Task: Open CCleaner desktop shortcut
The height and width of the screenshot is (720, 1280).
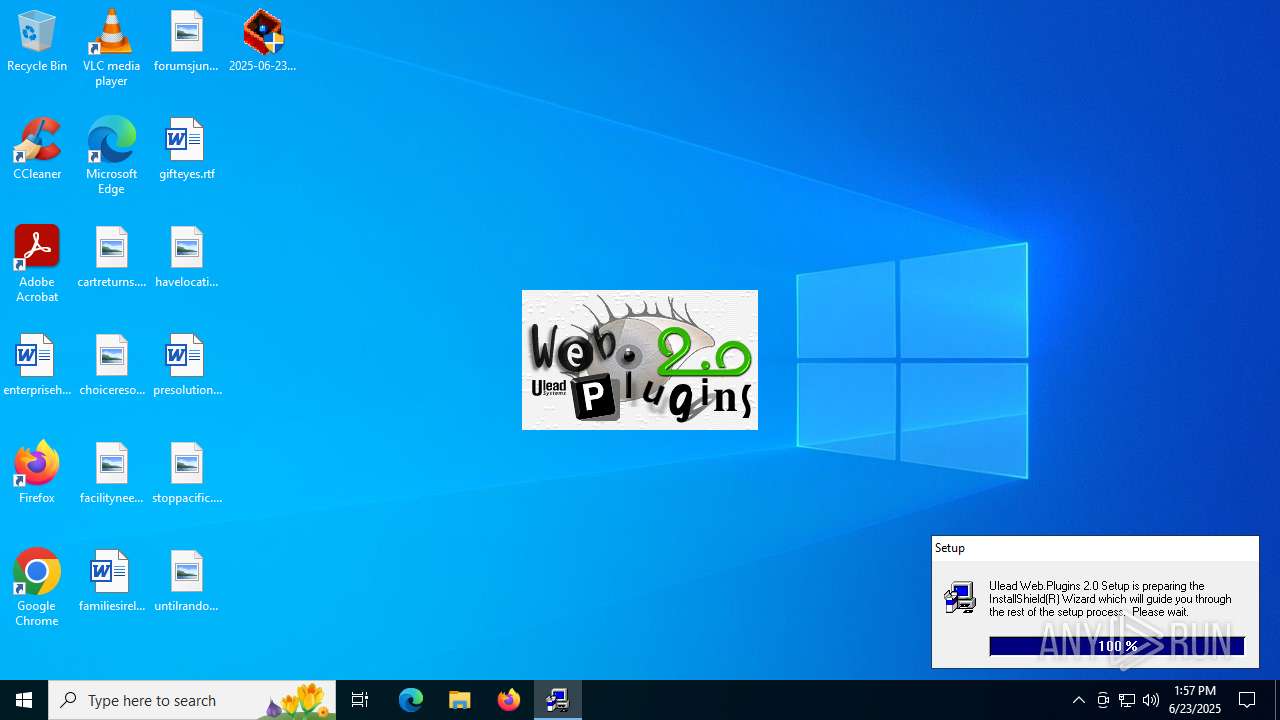Action: tap(37, 150)
